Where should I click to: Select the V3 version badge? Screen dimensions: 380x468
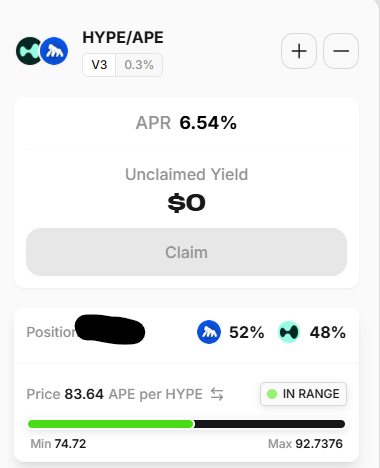(99, 65)
